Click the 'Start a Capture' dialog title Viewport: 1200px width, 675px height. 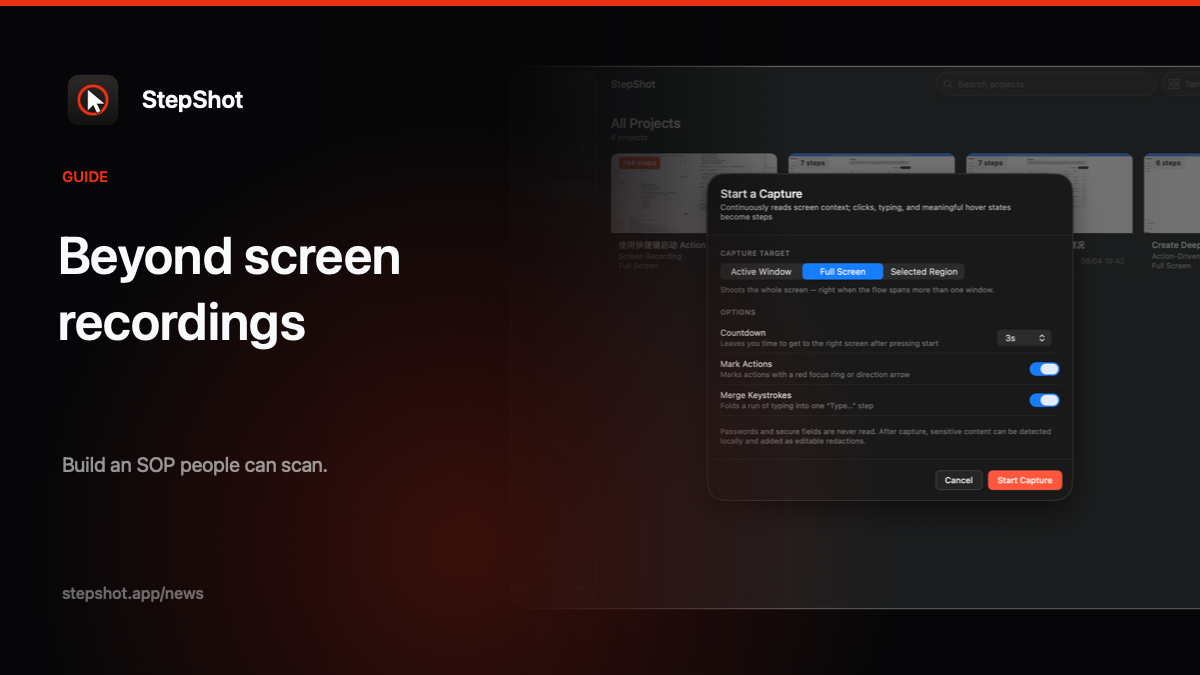(761, 193)
